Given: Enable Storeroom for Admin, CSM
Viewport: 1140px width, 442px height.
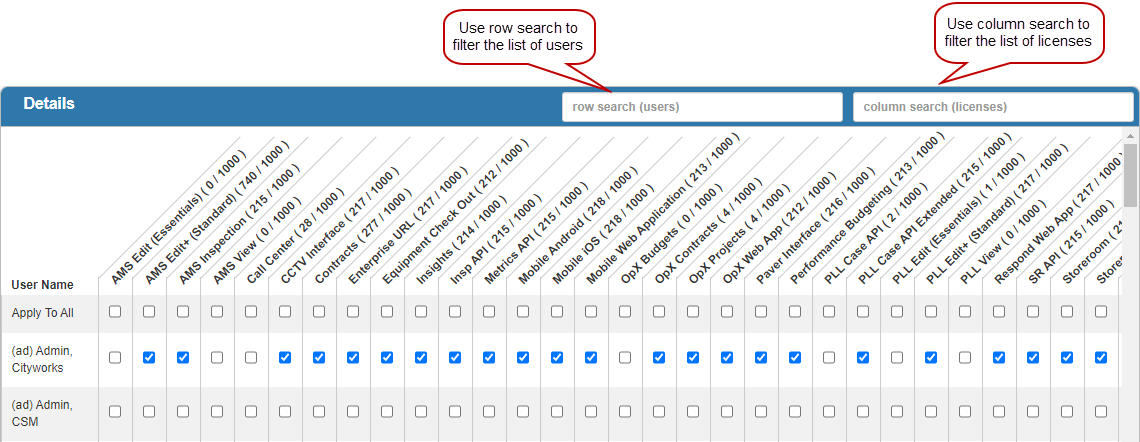Looking at the screenshot, I should click(x=1067, y=411).
